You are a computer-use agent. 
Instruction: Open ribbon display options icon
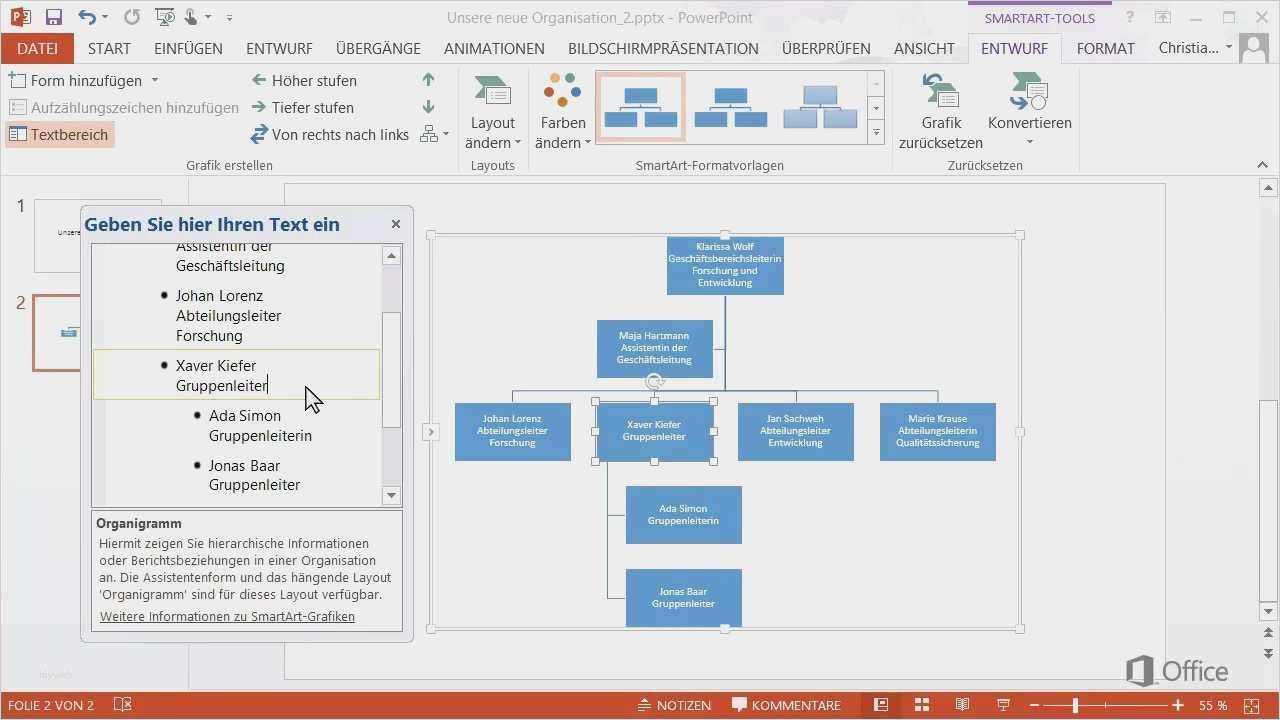(x=1163, y=17)
